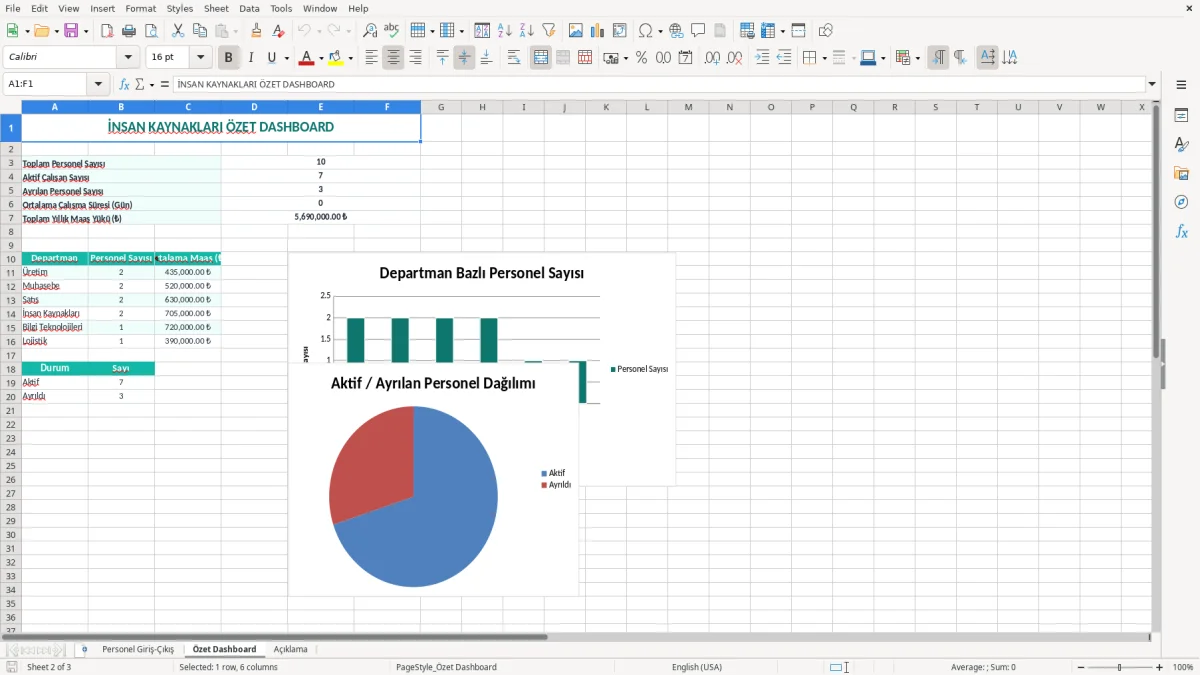
Task: Open the Font Size dropdown arrow
Action: [200, 58]
